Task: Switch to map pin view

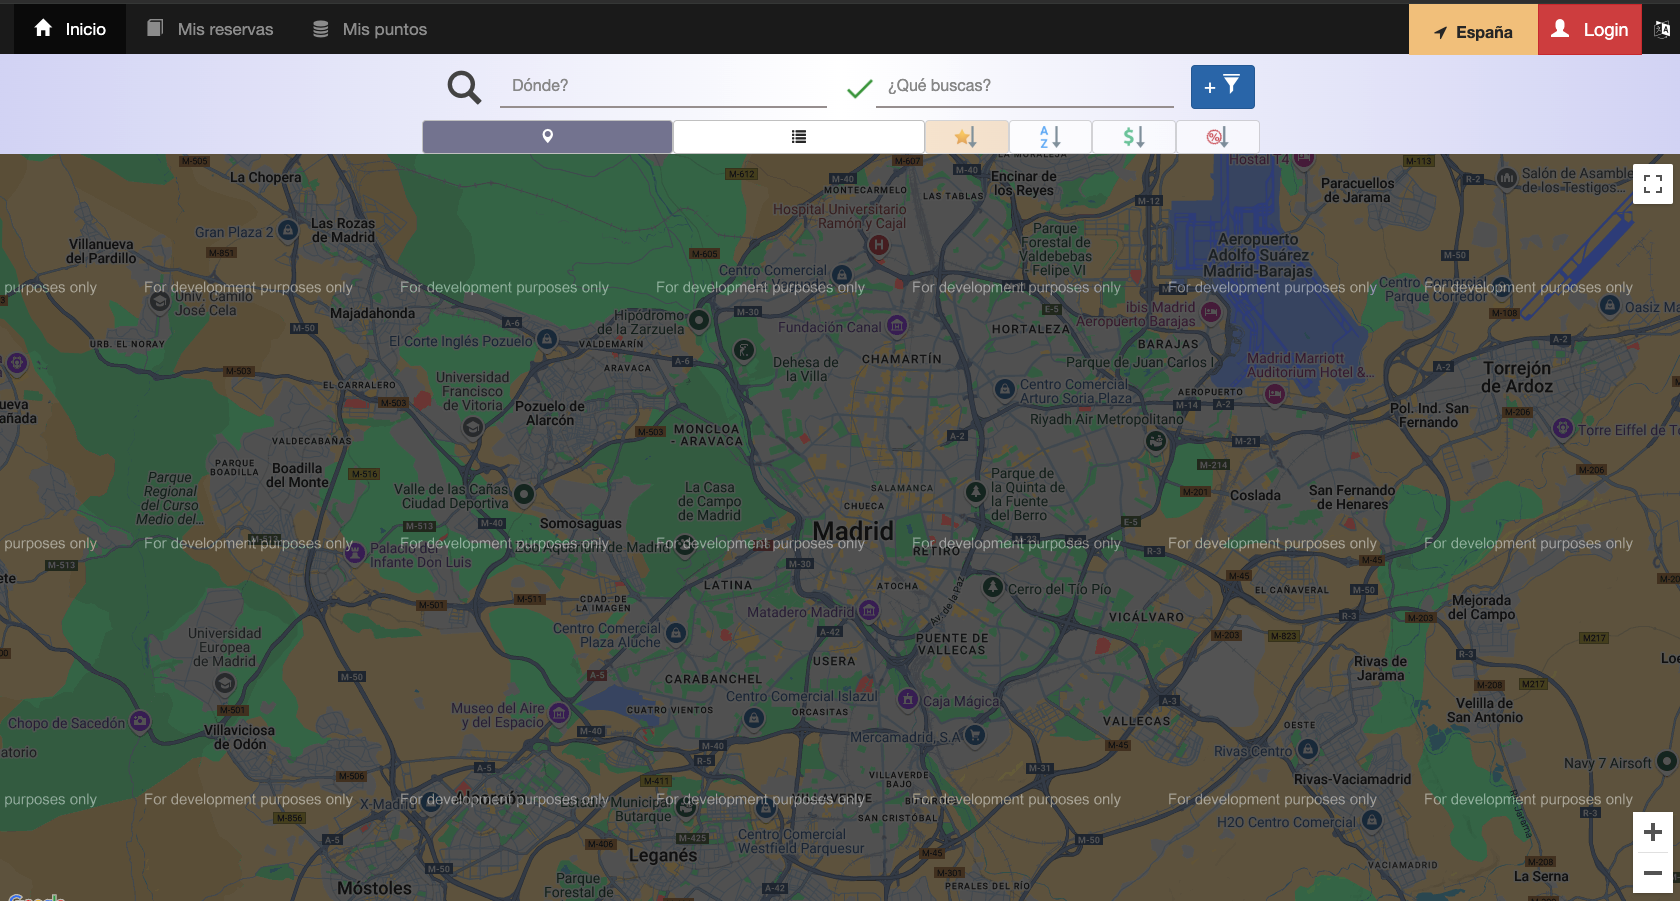Action: click(547, 137)
